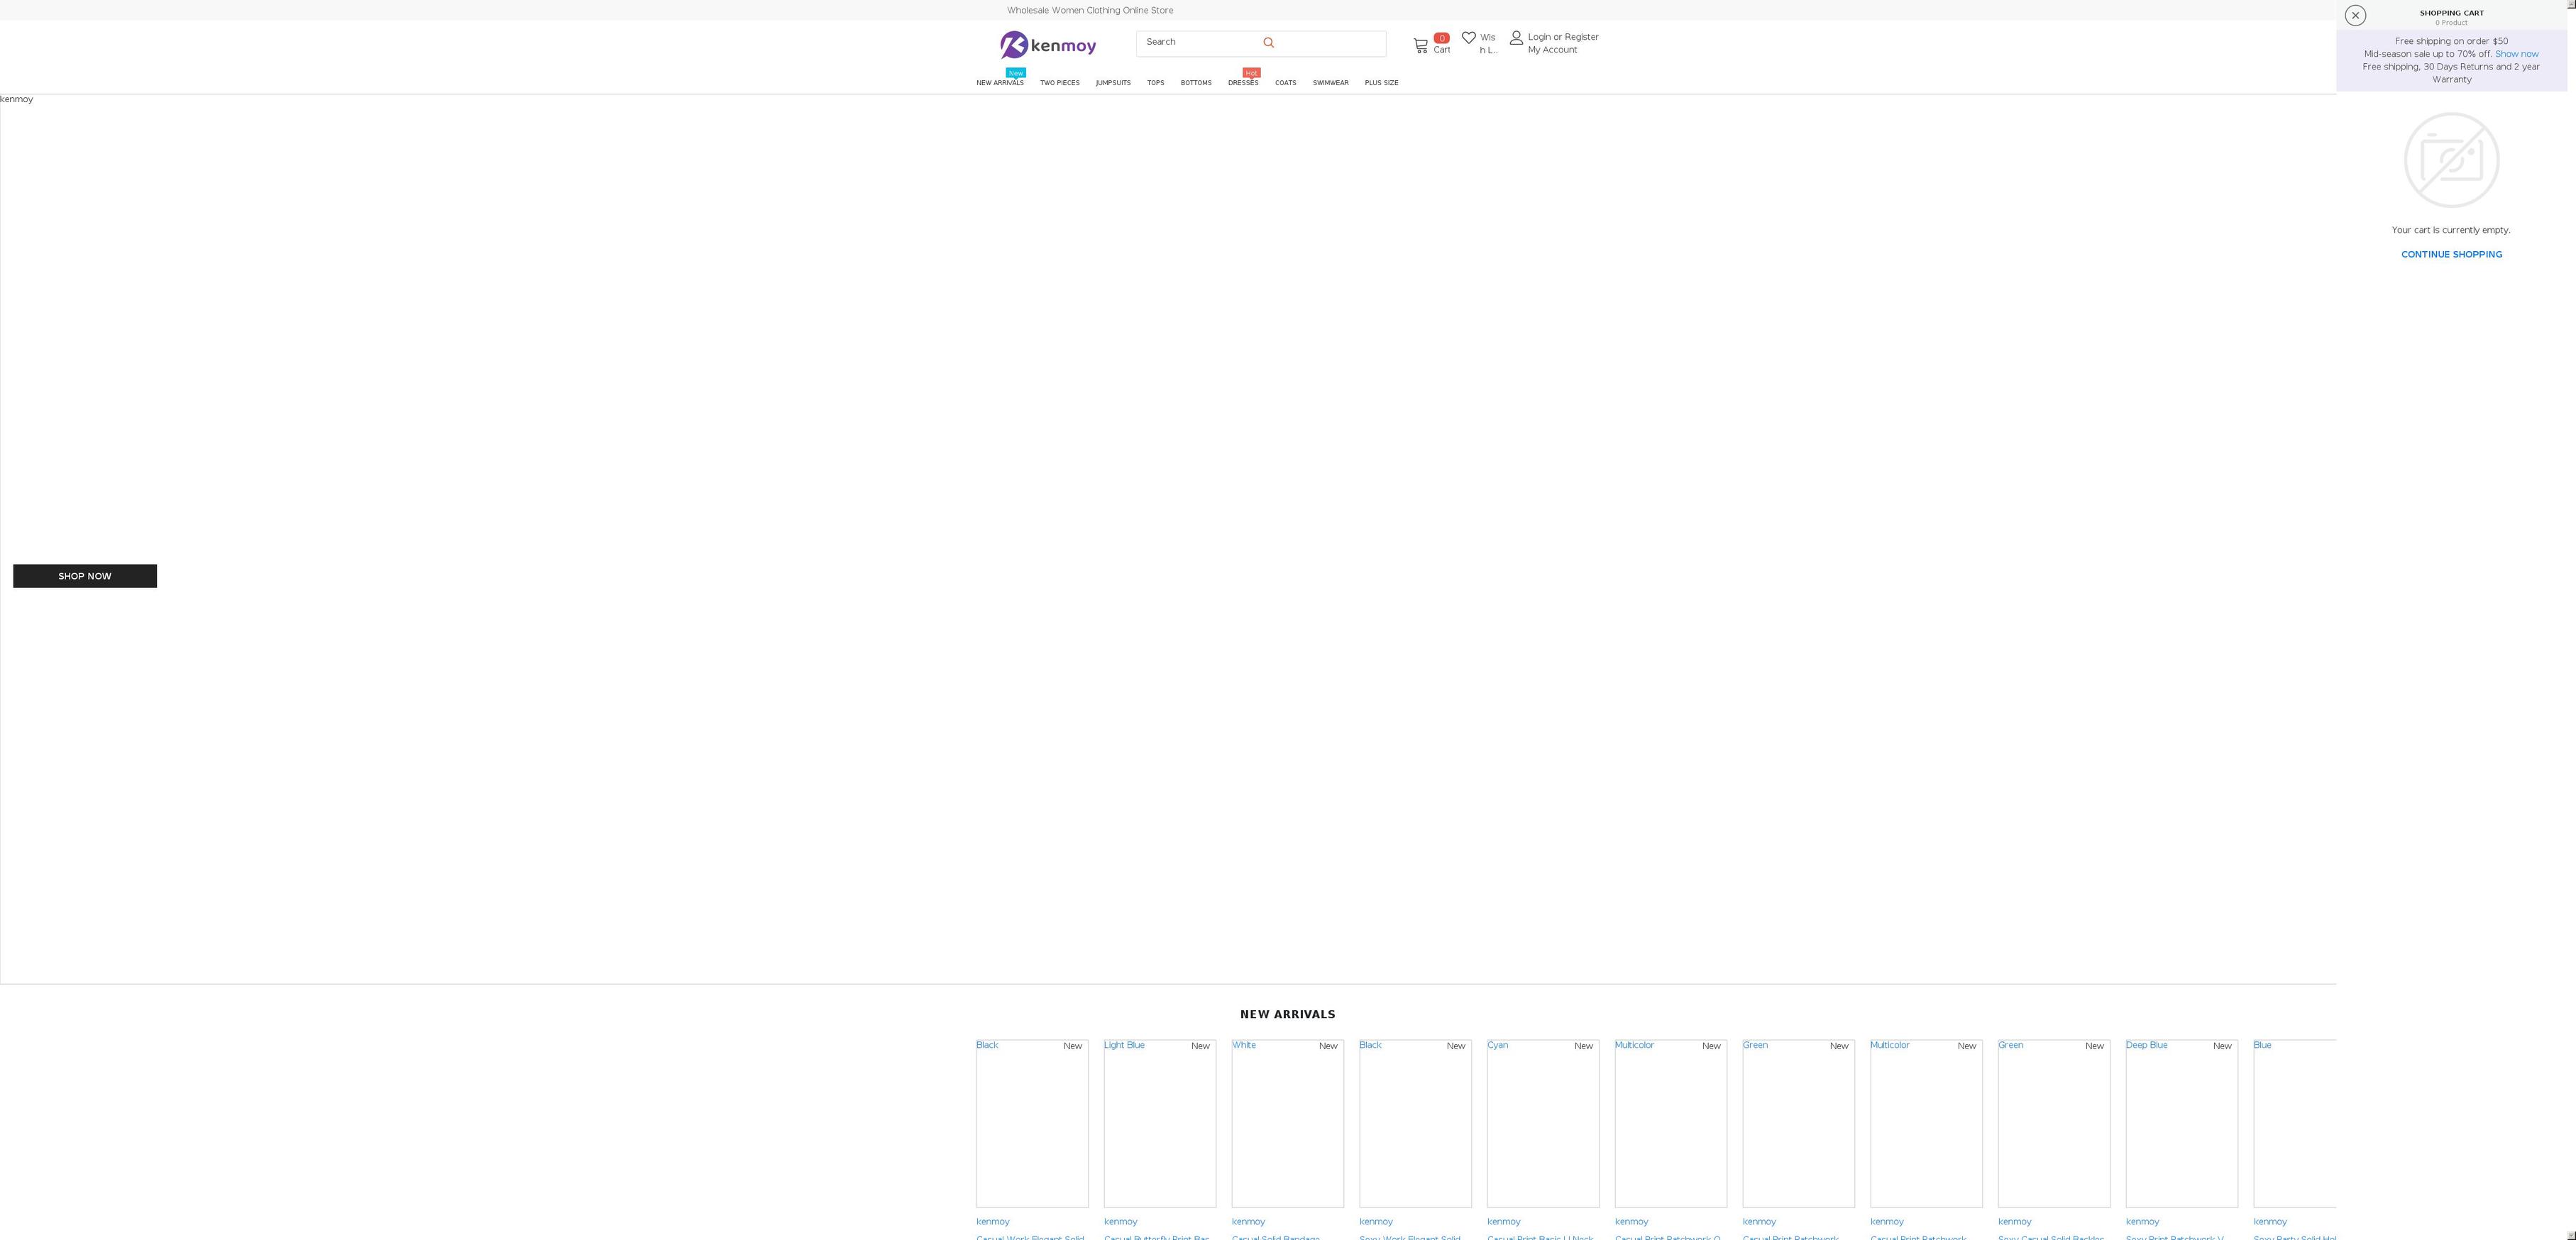The height and width of the screenshot is (1240, 2576).
Task: Open the SWIMWEAR menu item
Action: 1330,83
